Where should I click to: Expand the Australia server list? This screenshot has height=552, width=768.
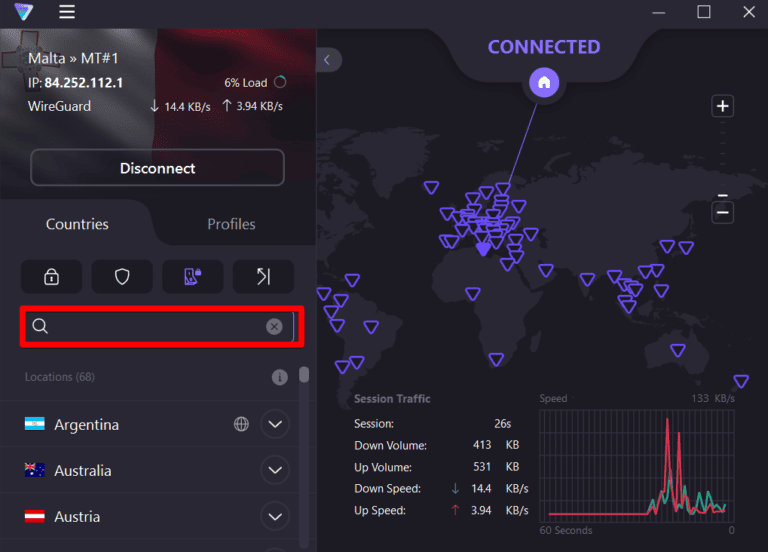coord(275,470)
